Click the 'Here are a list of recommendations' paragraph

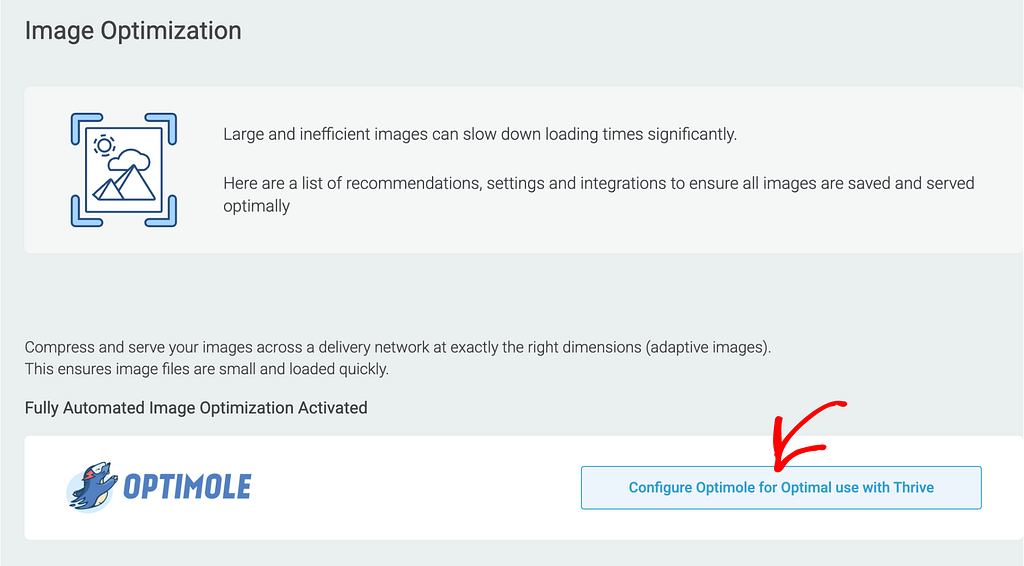(599, 195)
